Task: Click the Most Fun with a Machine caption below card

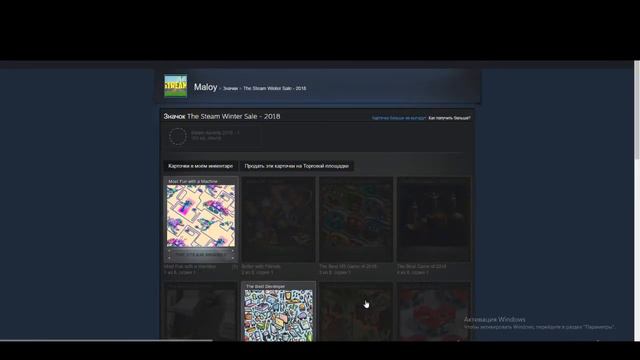Action: coord(190,267)
